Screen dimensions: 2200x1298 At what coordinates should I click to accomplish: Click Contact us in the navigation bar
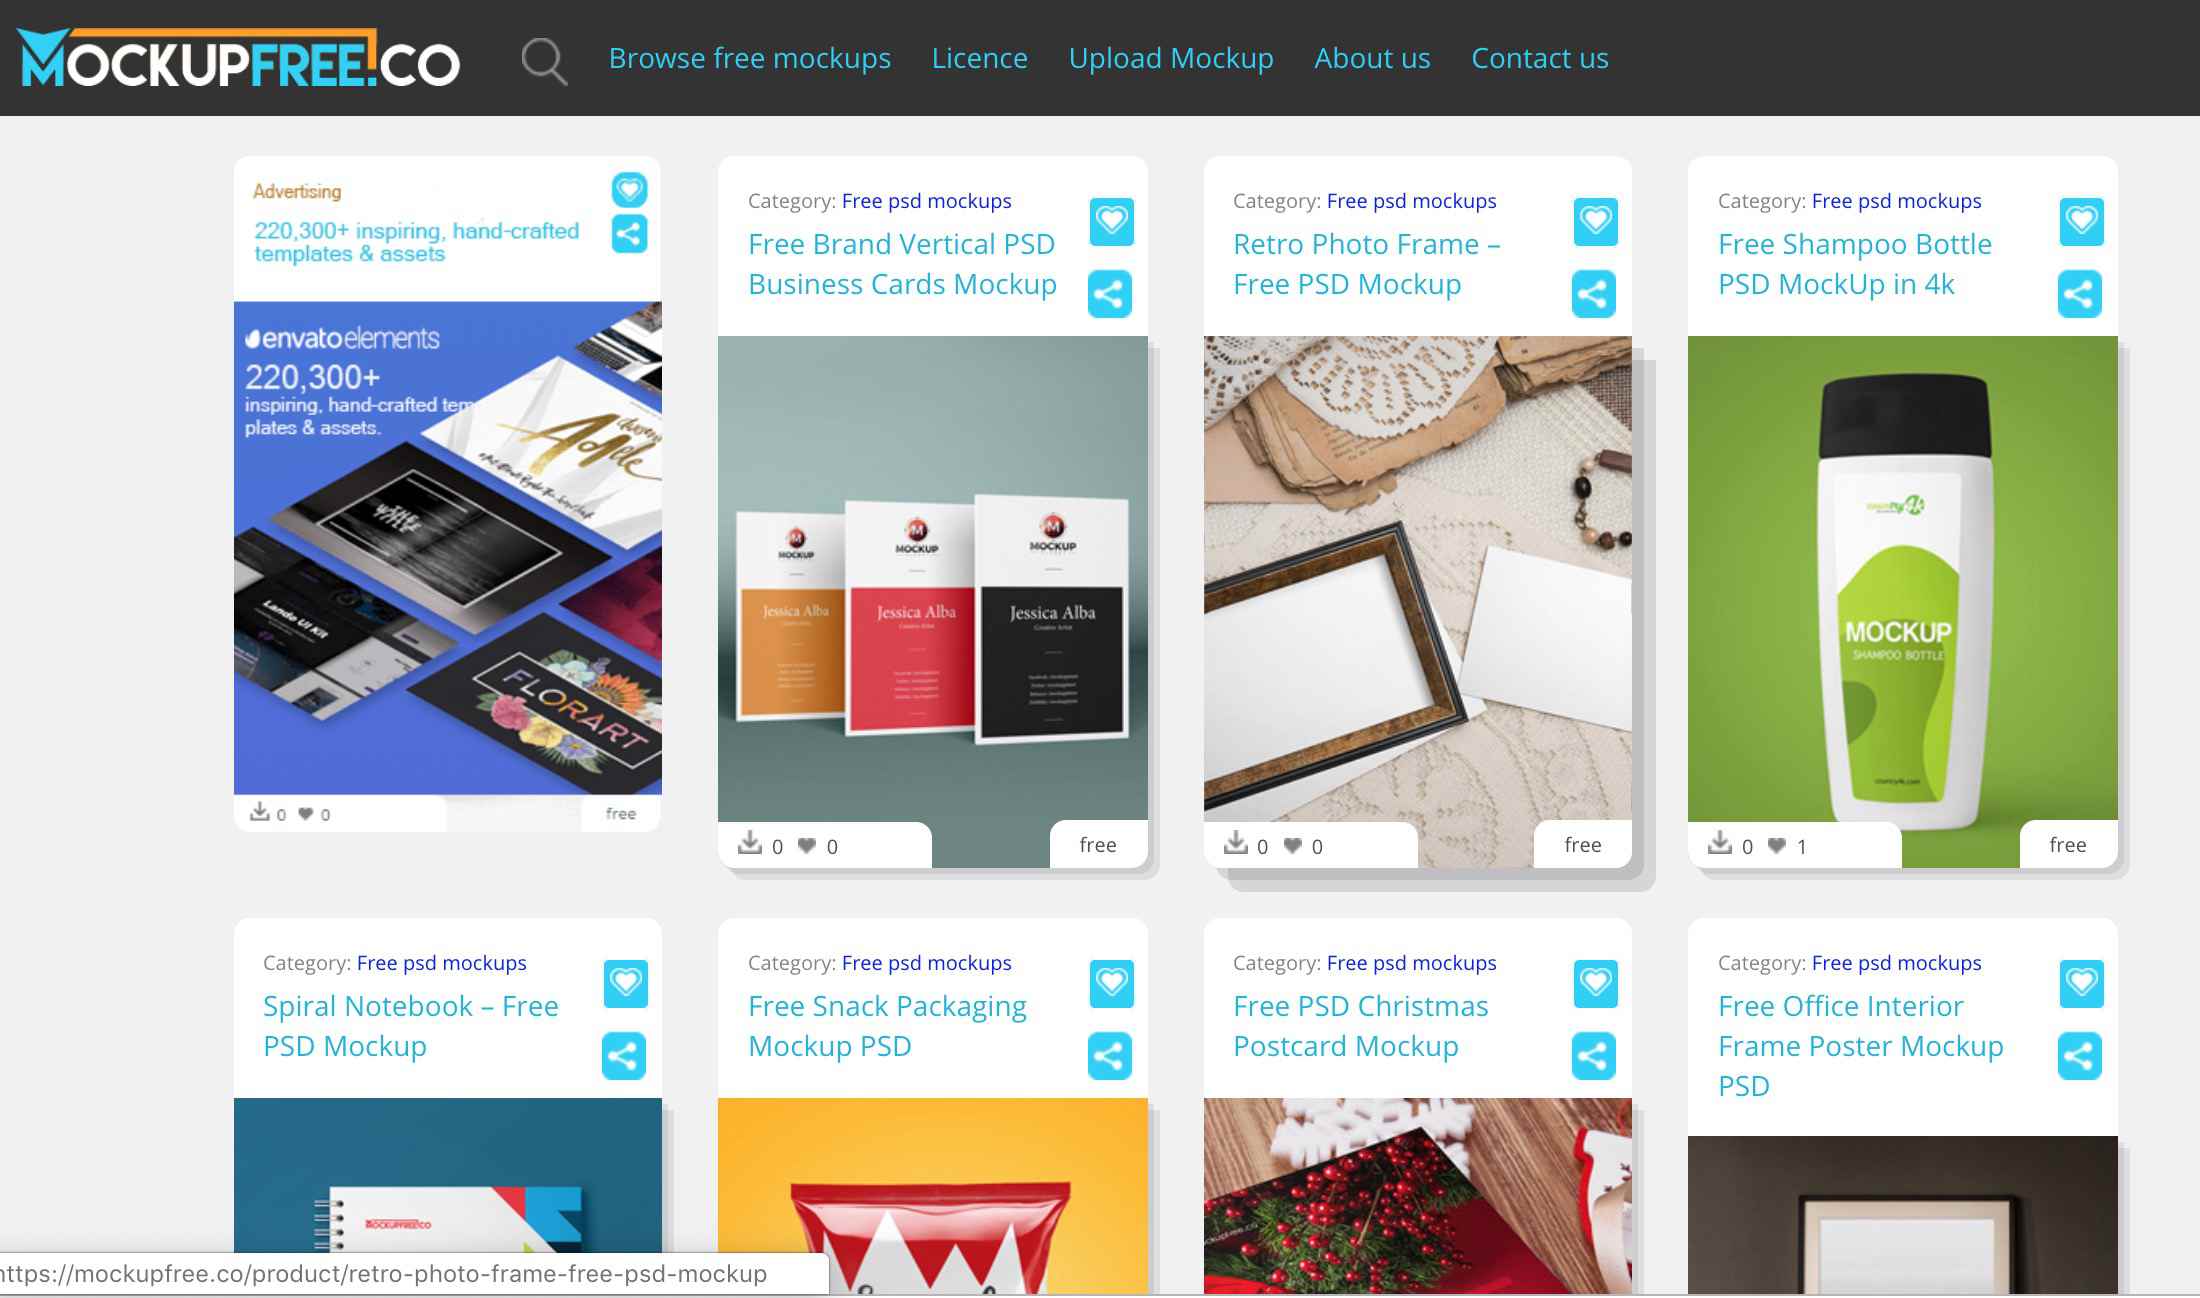1540,57
